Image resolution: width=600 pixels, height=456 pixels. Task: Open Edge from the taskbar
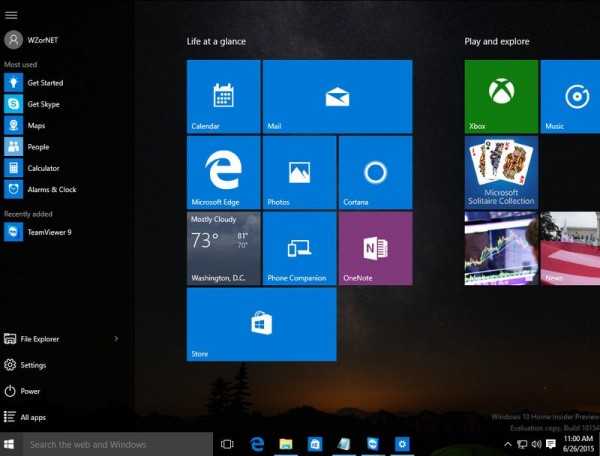pyautogui.click(x=257, y=444)
